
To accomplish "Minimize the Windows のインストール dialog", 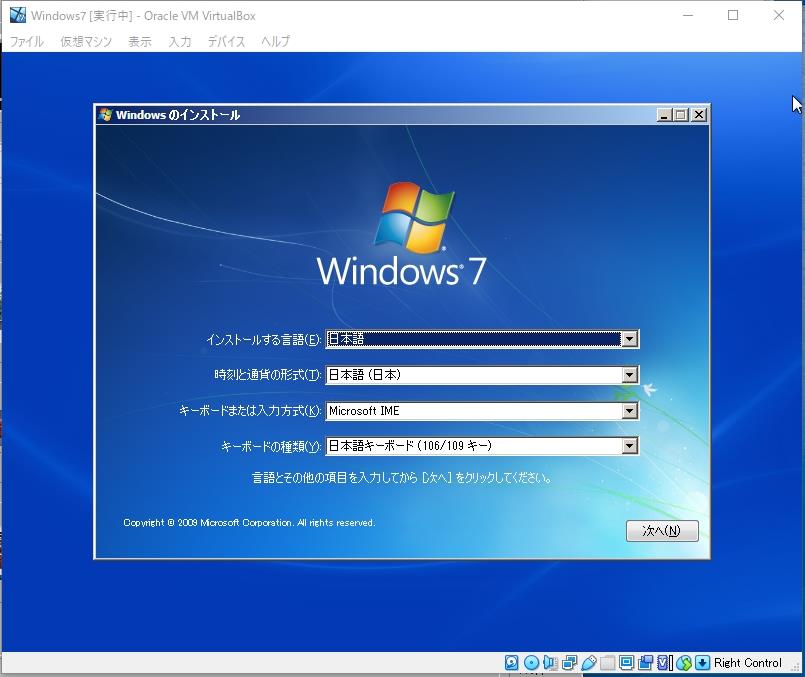I will coord(664,115).
